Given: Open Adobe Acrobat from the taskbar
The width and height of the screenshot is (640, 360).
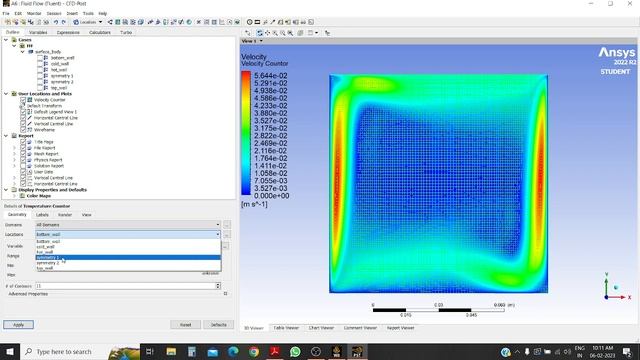Looking at the screenshot, I should tap(275, 351).
